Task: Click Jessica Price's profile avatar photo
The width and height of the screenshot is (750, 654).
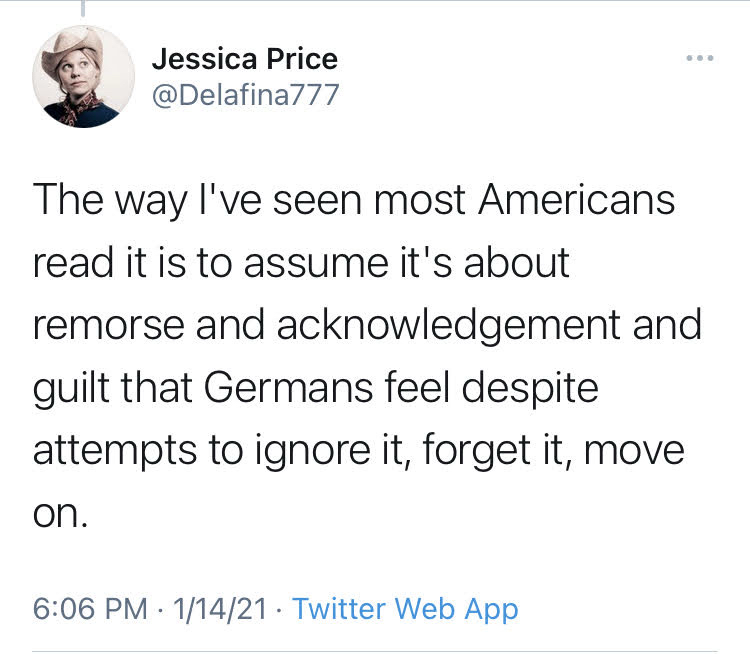Action: (84, 75)
